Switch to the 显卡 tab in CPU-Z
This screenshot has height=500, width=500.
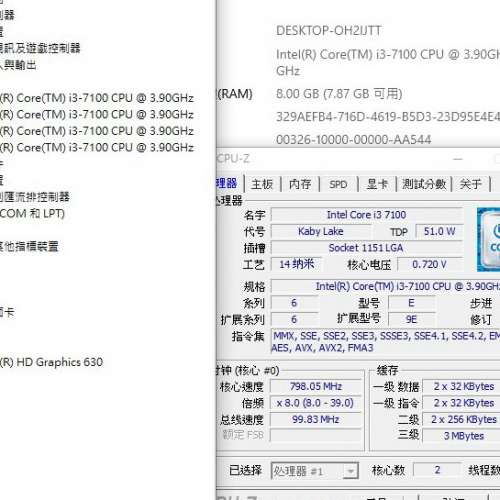[x=377, y=184]
